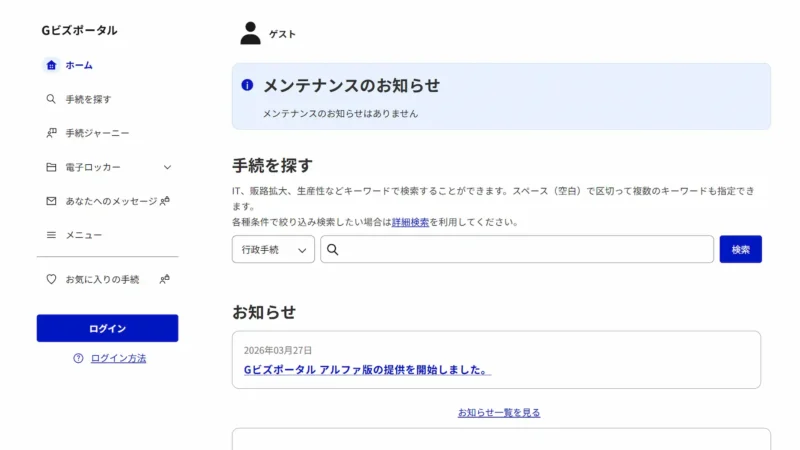Click the envelope icon for あなたへのメッセージ
This screenshot has height=450, width=800.
point(51,201)
